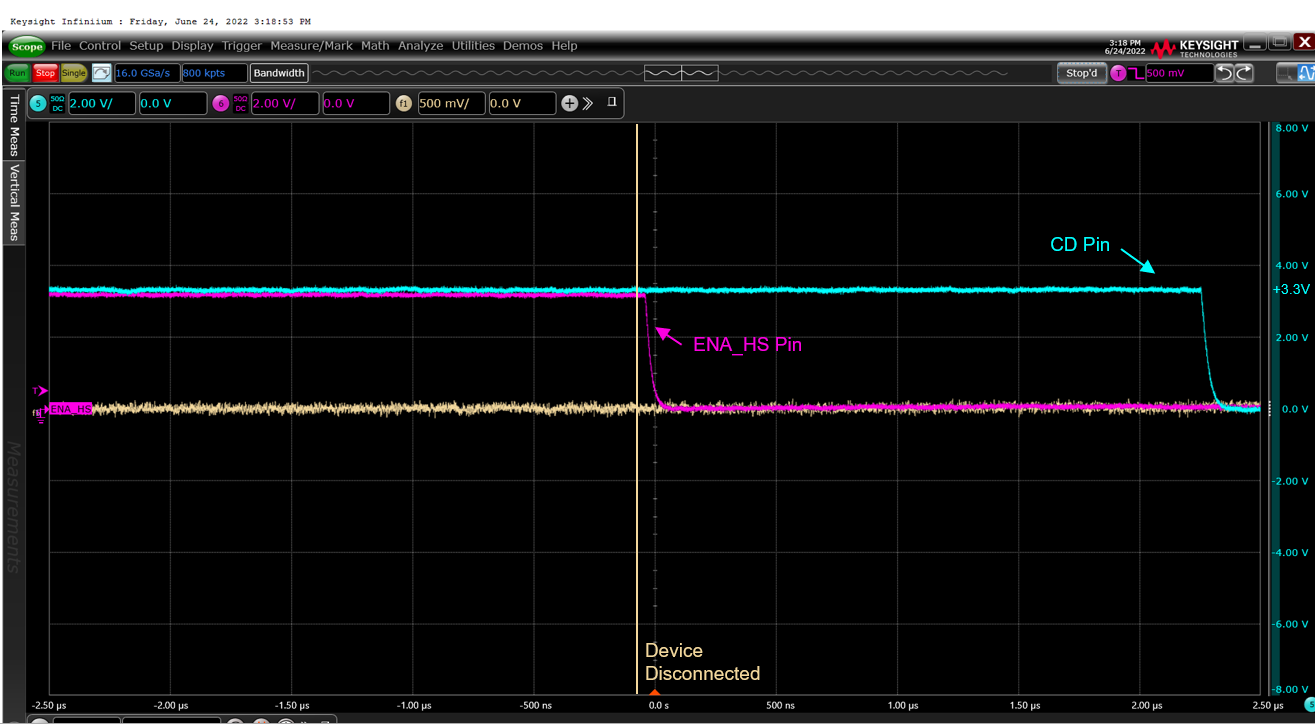Click the Stop'd status button
1315x724 pixels.
[x=1081, y=72]
